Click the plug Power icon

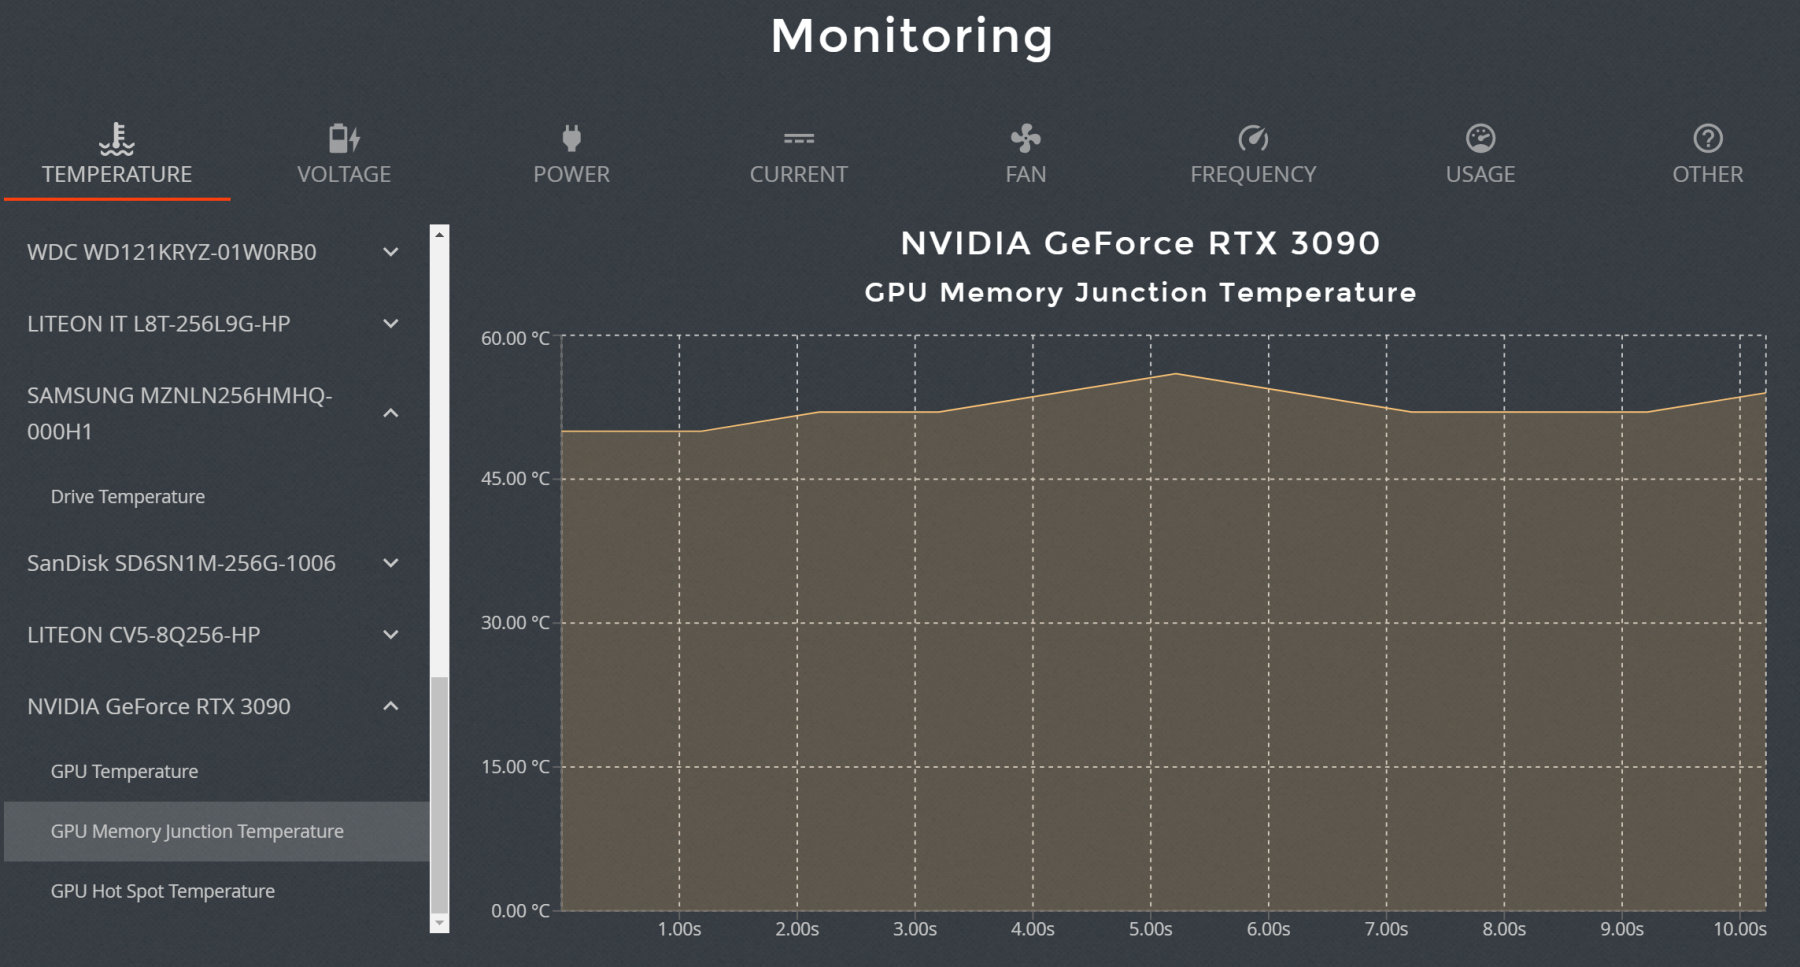coord(571,138)
